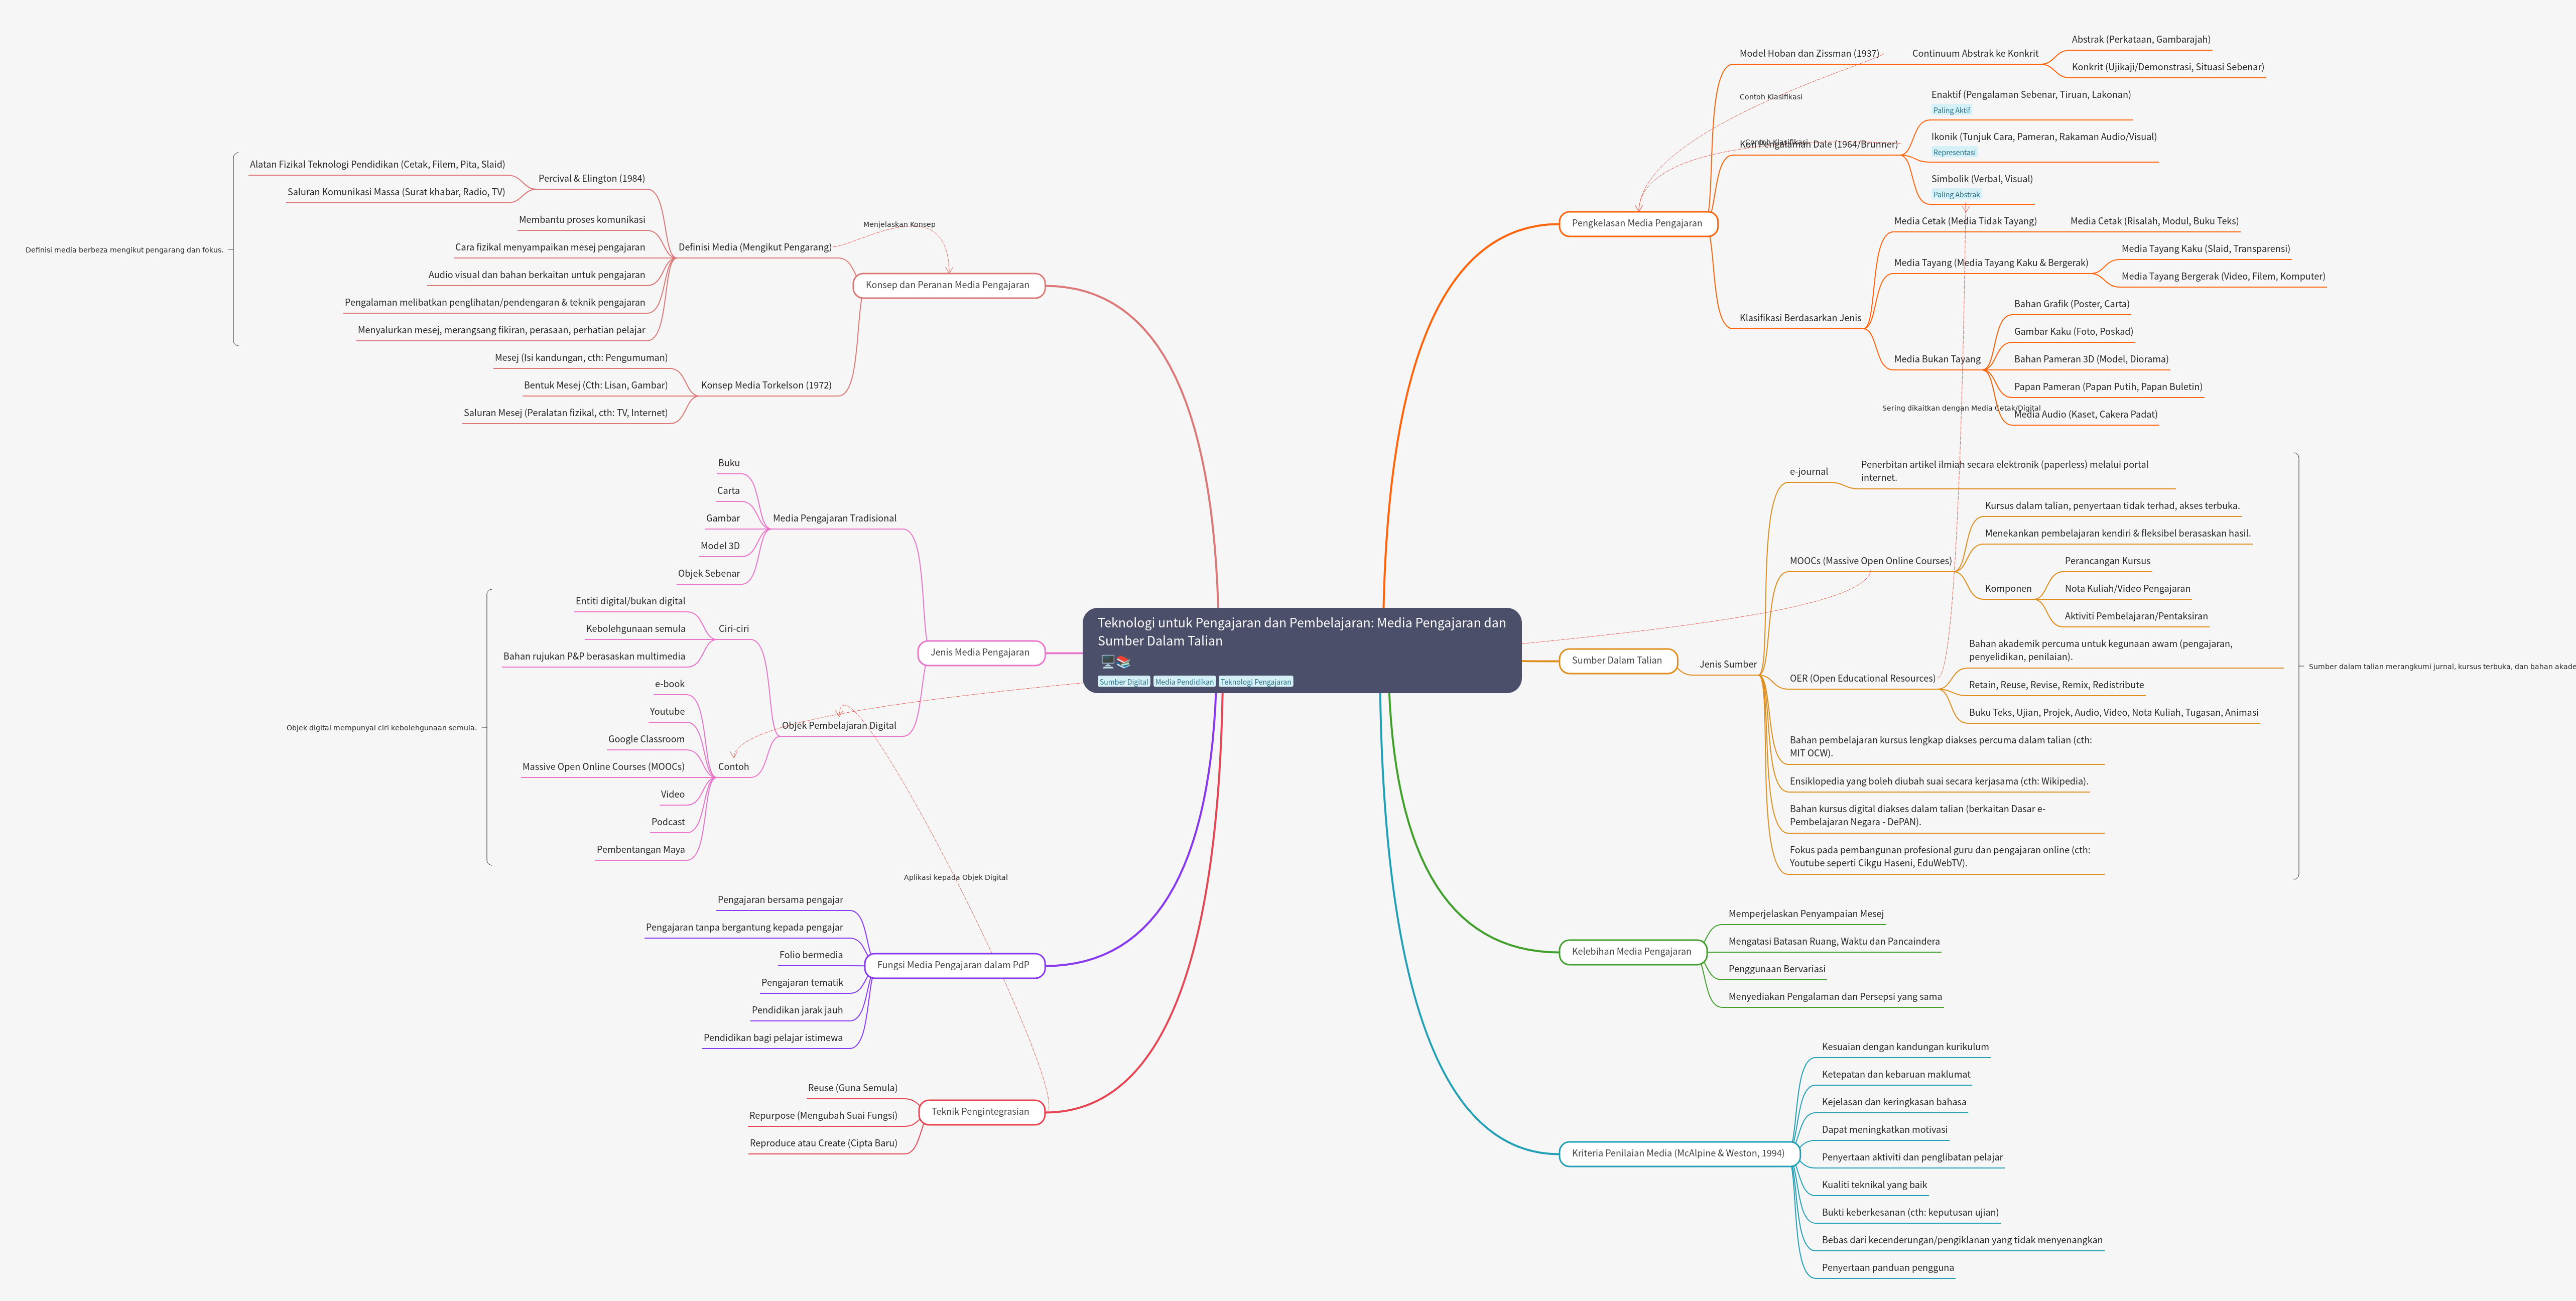
Task: Click the computer monitor emoji icon
Action: pyautogui.click(x=1107, y=662)
